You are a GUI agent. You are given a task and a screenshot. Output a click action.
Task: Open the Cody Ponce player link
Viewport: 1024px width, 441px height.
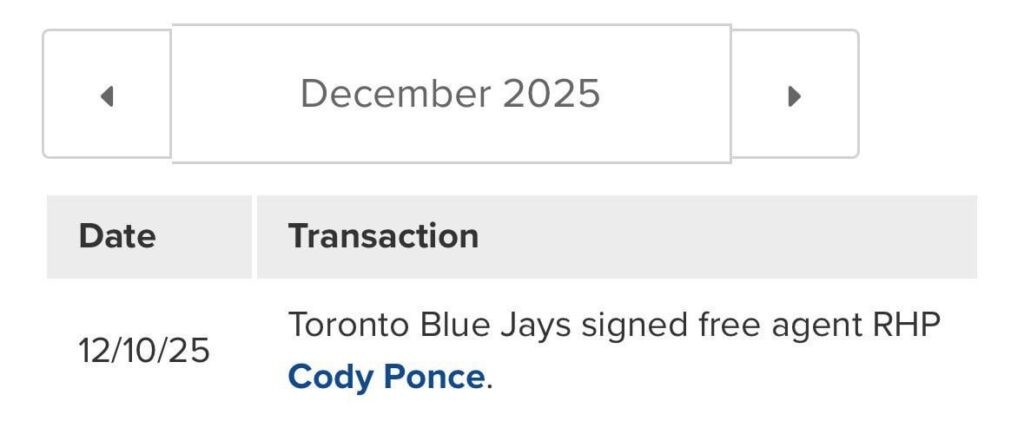coord(385,377)
